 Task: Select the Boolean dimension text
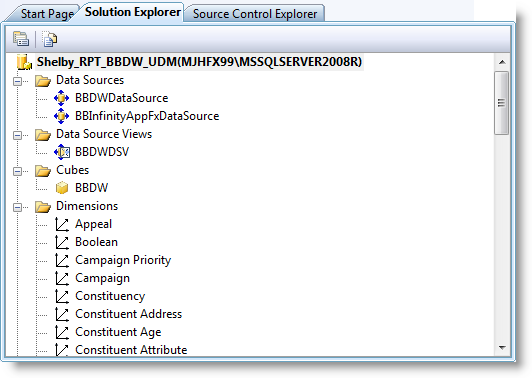pyautogui.click(x=96, y=242)
